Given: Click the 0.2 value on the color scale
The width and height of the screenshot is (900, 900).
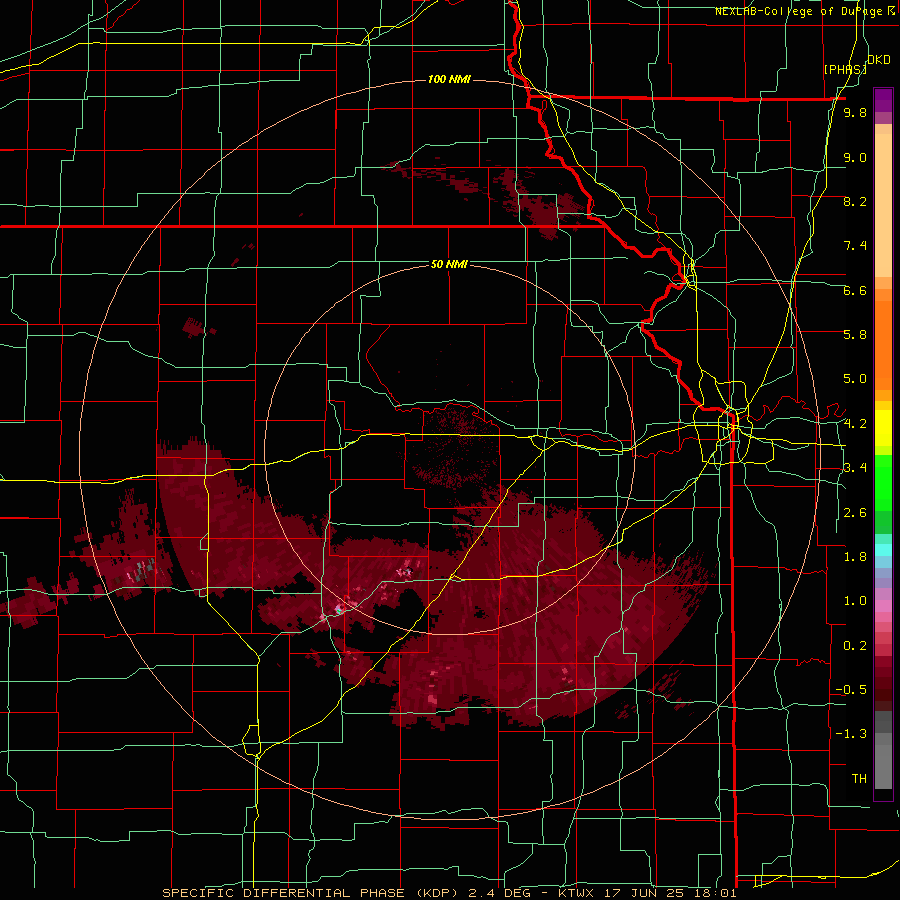Looking at the screenshot, I should click(x=855, y=645).
